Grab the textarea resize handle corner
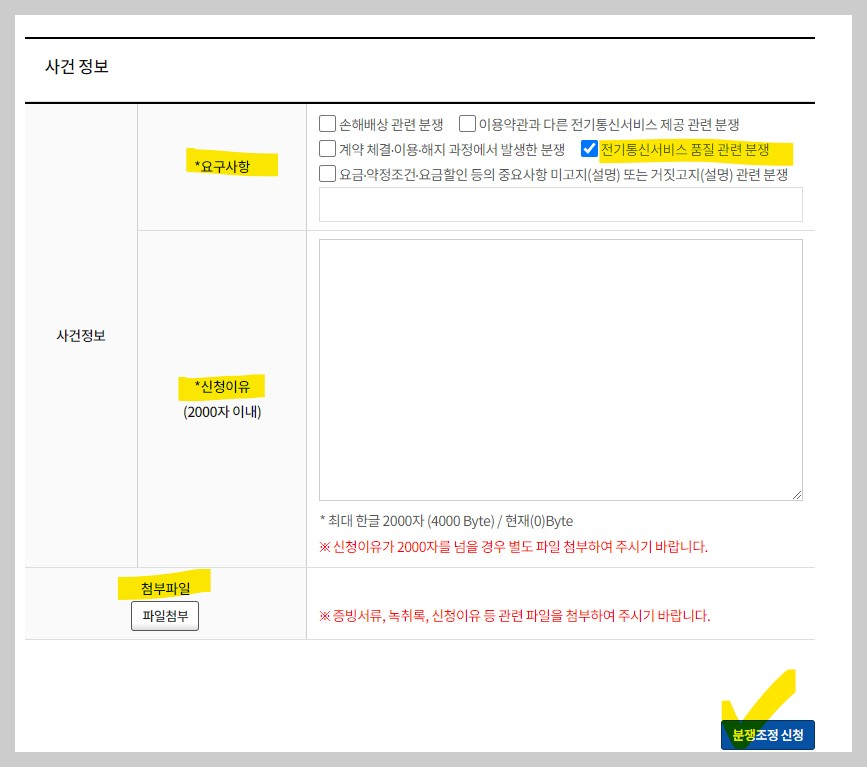Image resolution: width=867 pixels, height=767 pixels. [x=797, y=495]
